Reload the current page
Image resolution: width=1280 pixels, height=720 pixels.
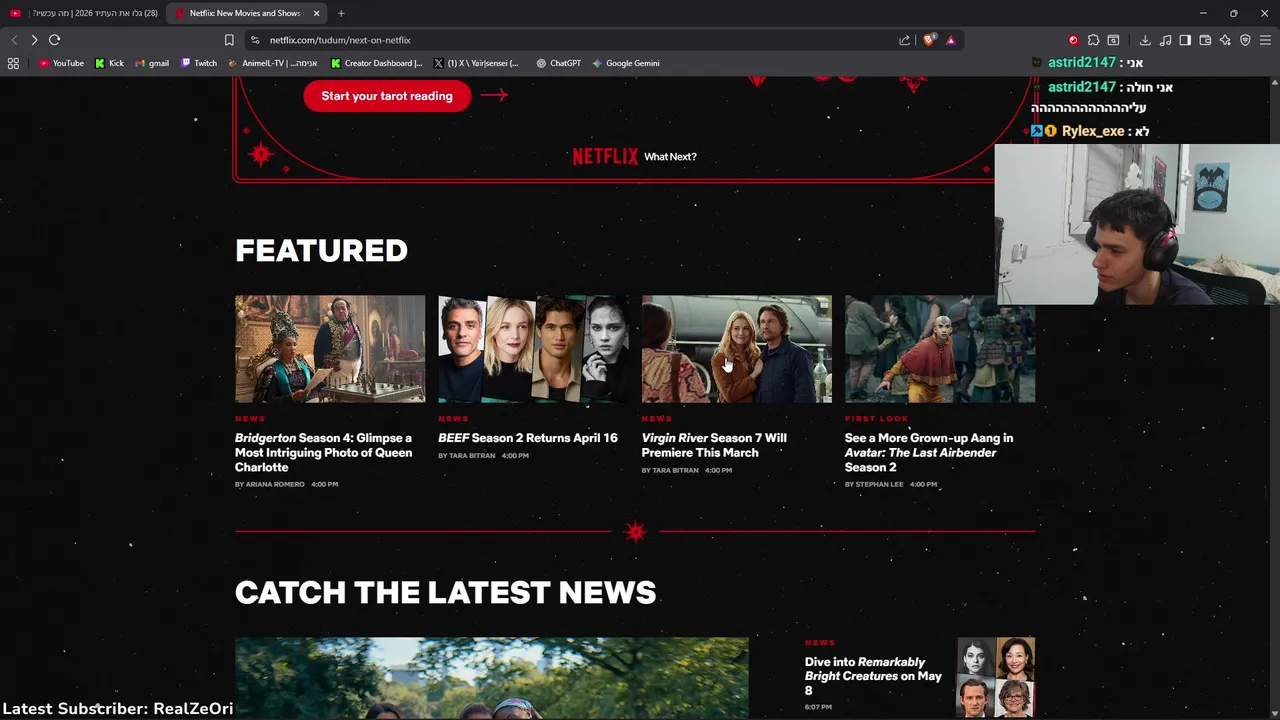[x=54, y=40]
